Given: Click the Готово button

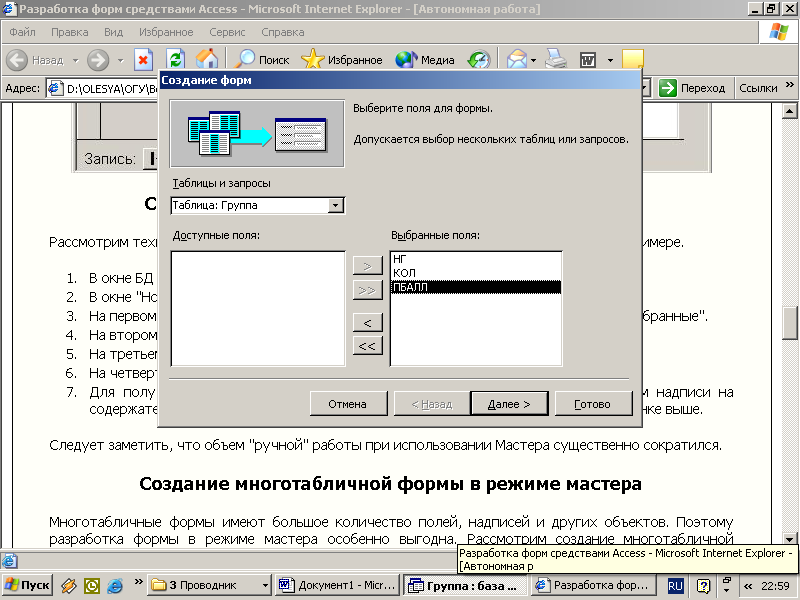Looking at the screenshot, I should click(x=593, y=404).
